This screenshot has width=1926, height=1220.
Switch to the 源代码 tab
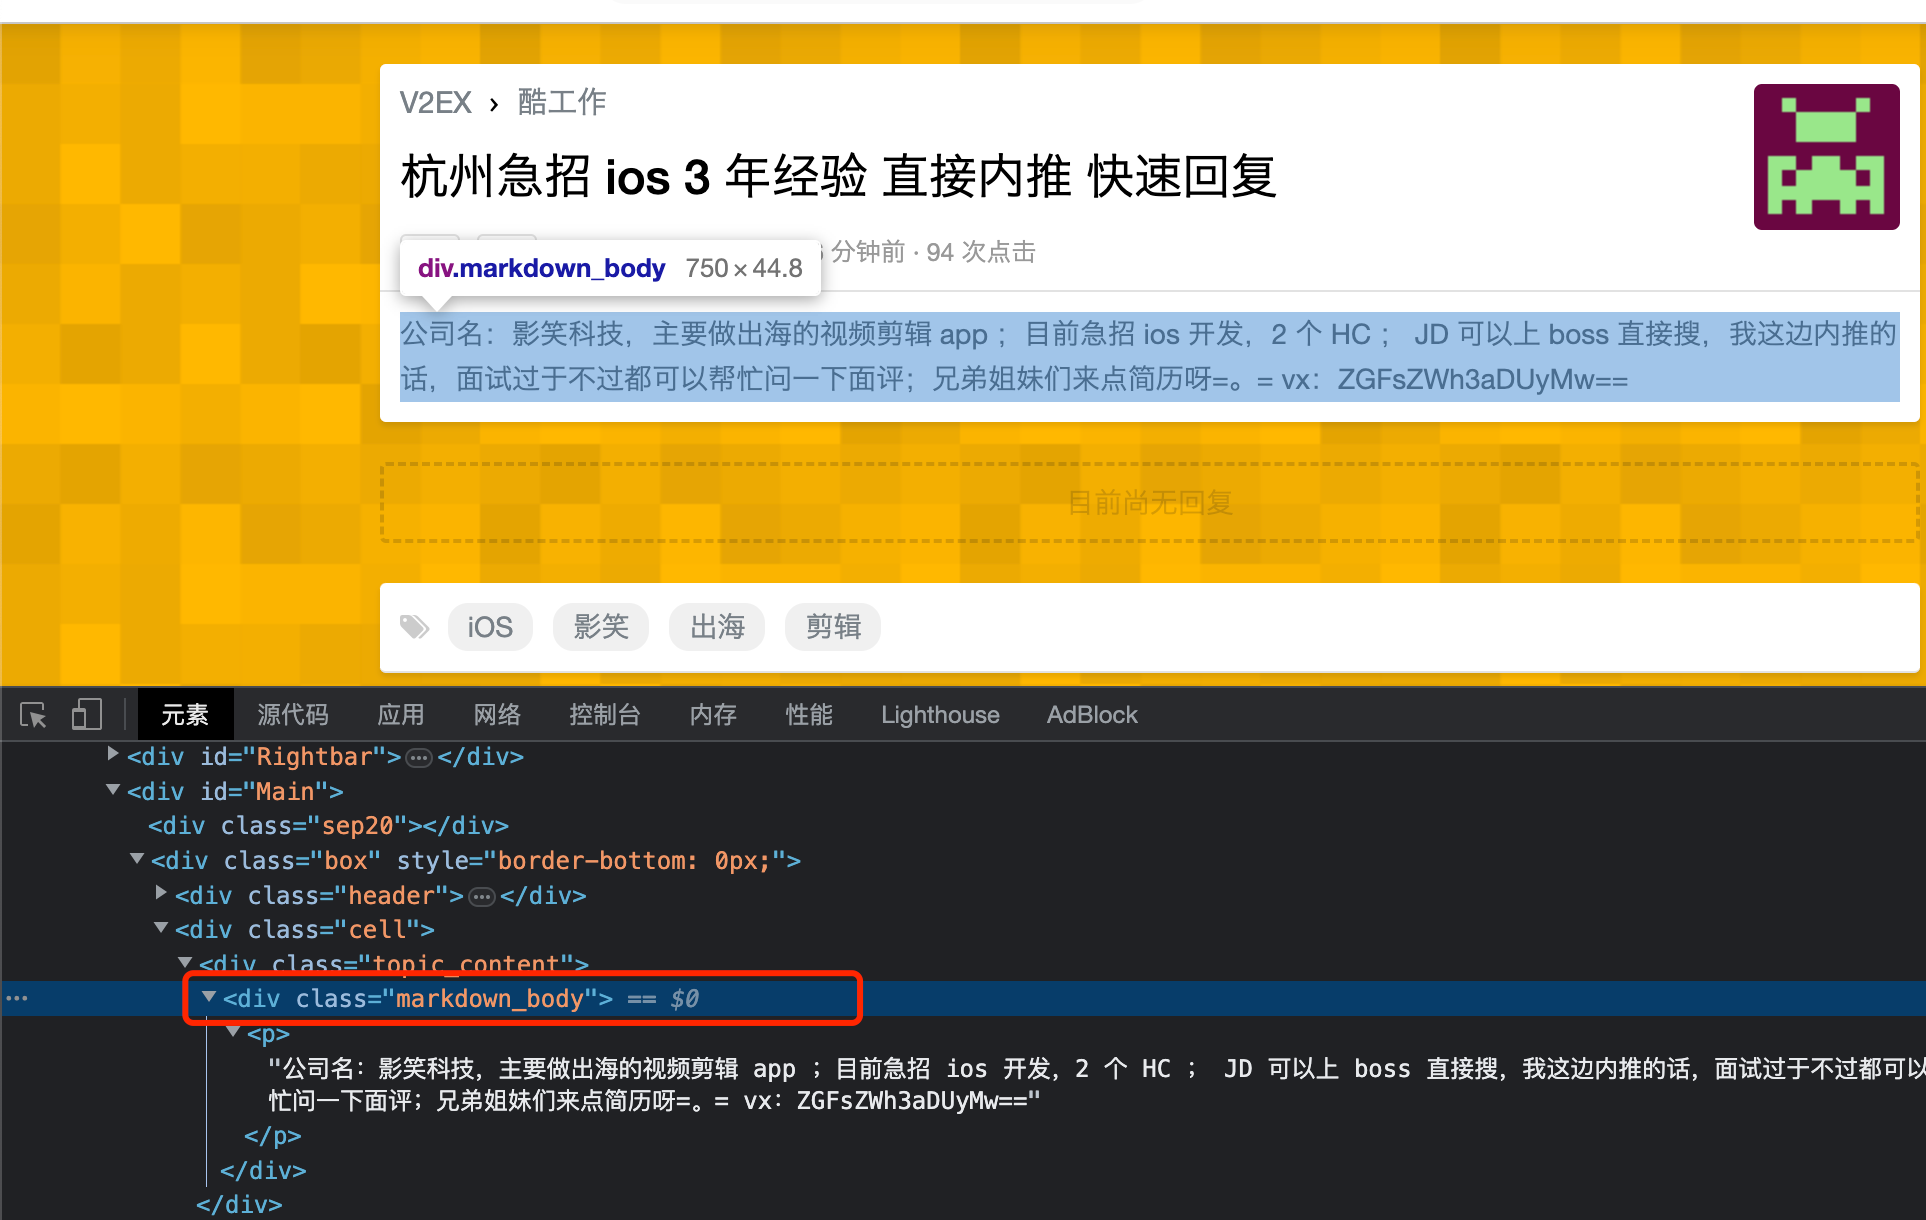pyautogui.click(x=293, y=714)
